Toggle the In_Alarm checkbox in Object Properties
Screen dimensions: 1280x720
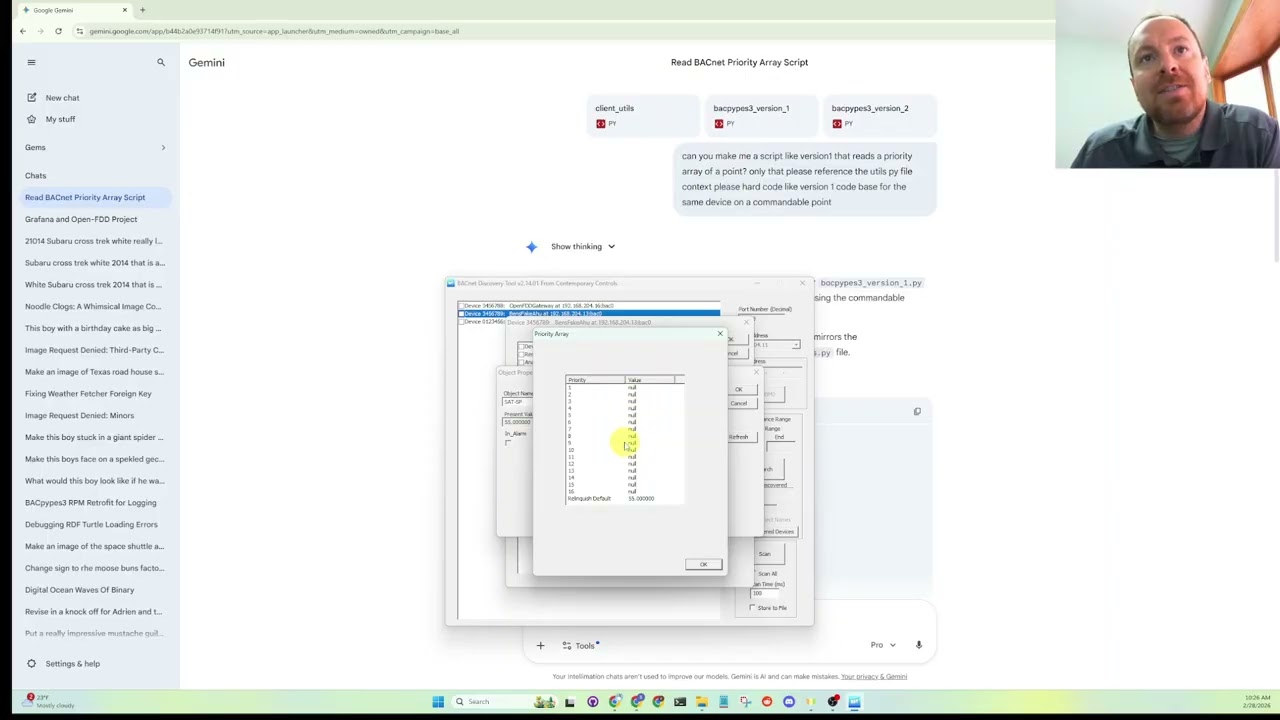(x=508, y=442)
